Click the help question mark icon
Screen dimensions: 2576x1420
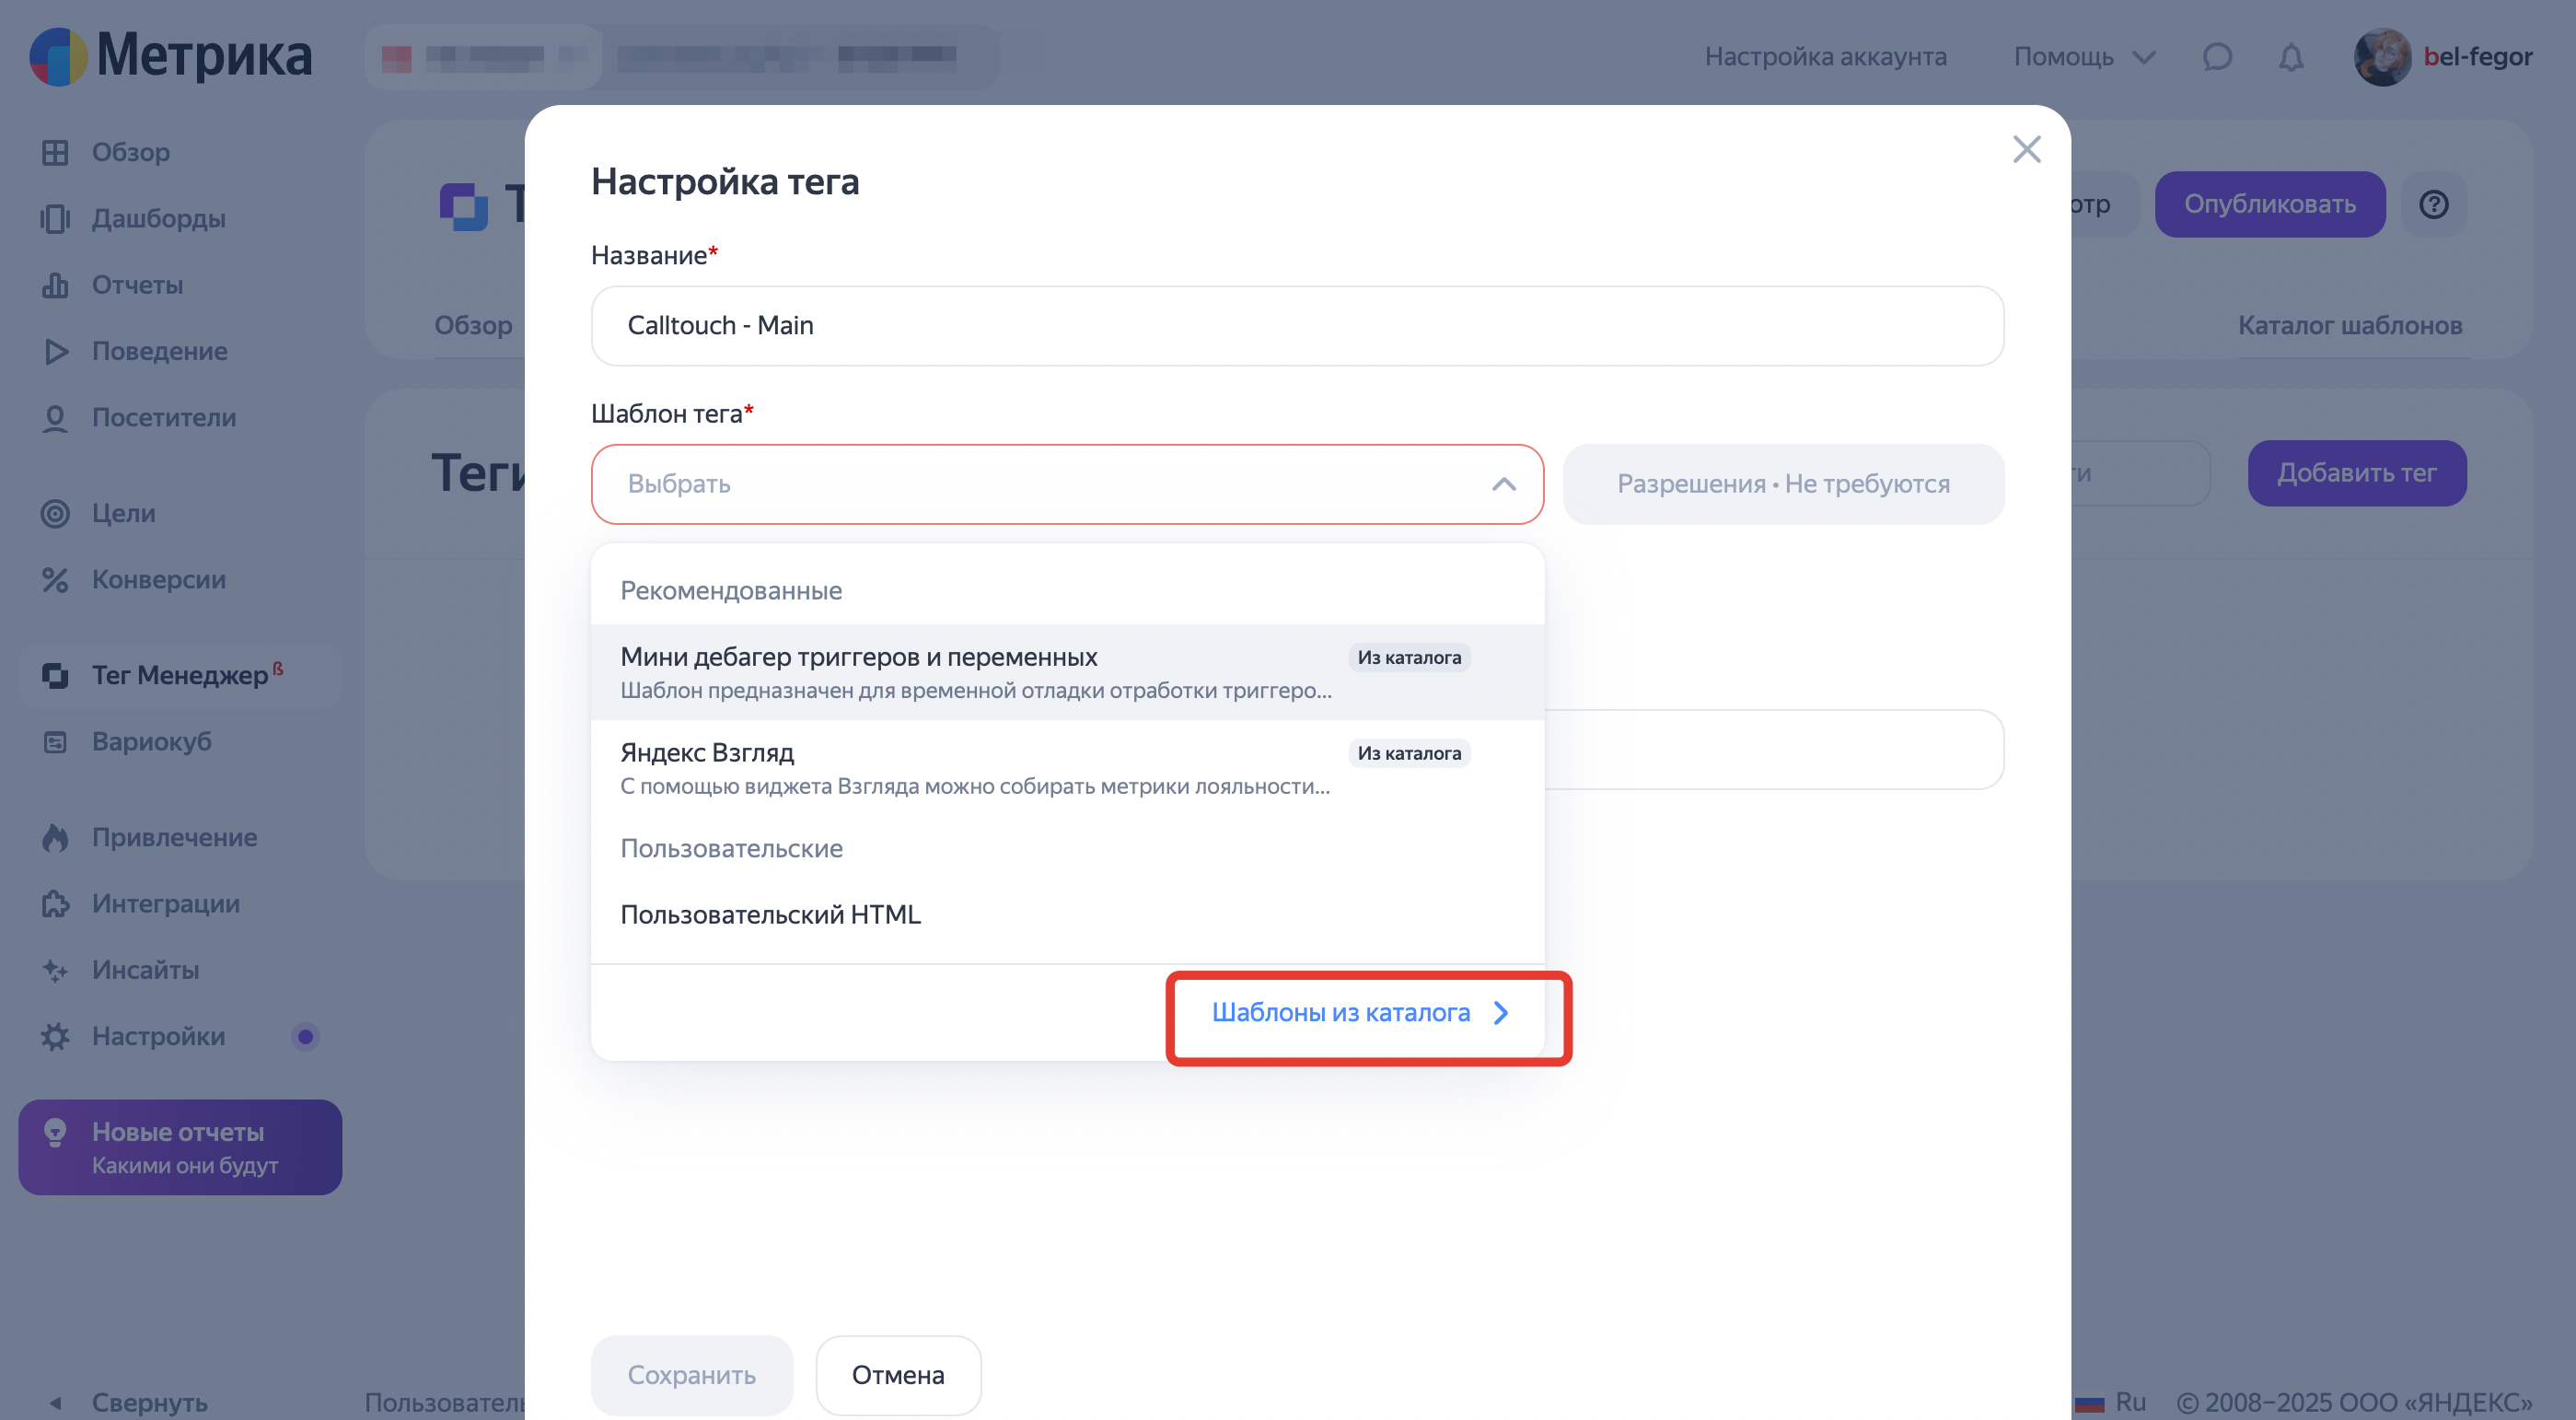2433,204
